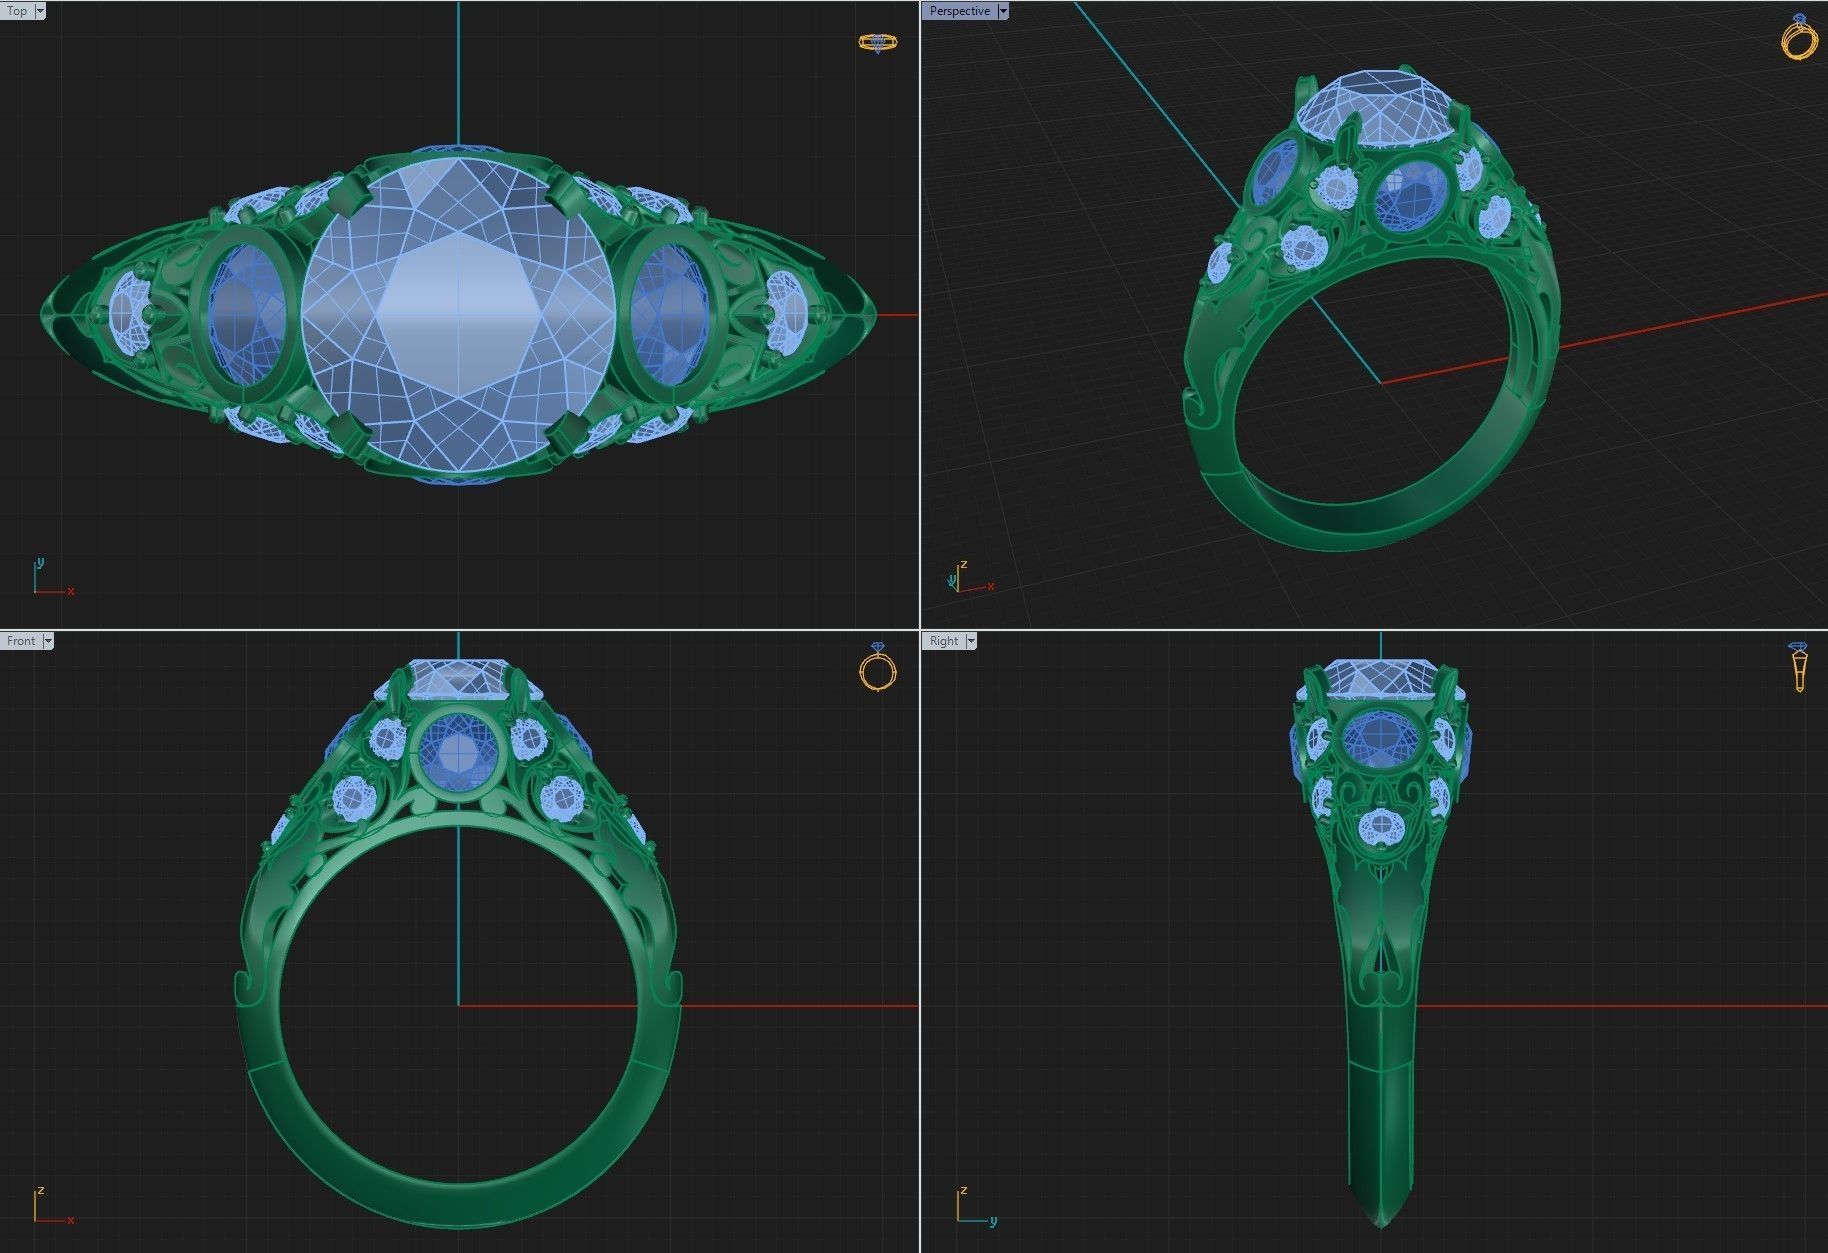This screenshot has width=1828, height=1253.
Task: Select the large center gemstone in Top view
Action: [458, 314]
